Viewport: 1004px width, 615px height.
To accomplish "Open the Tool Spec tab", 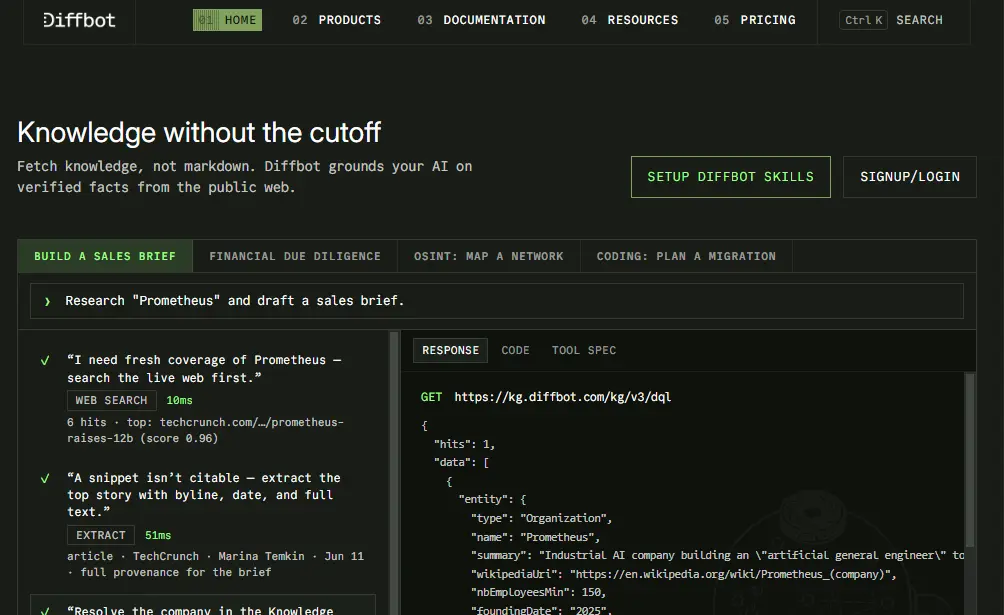I will [584, 350].
